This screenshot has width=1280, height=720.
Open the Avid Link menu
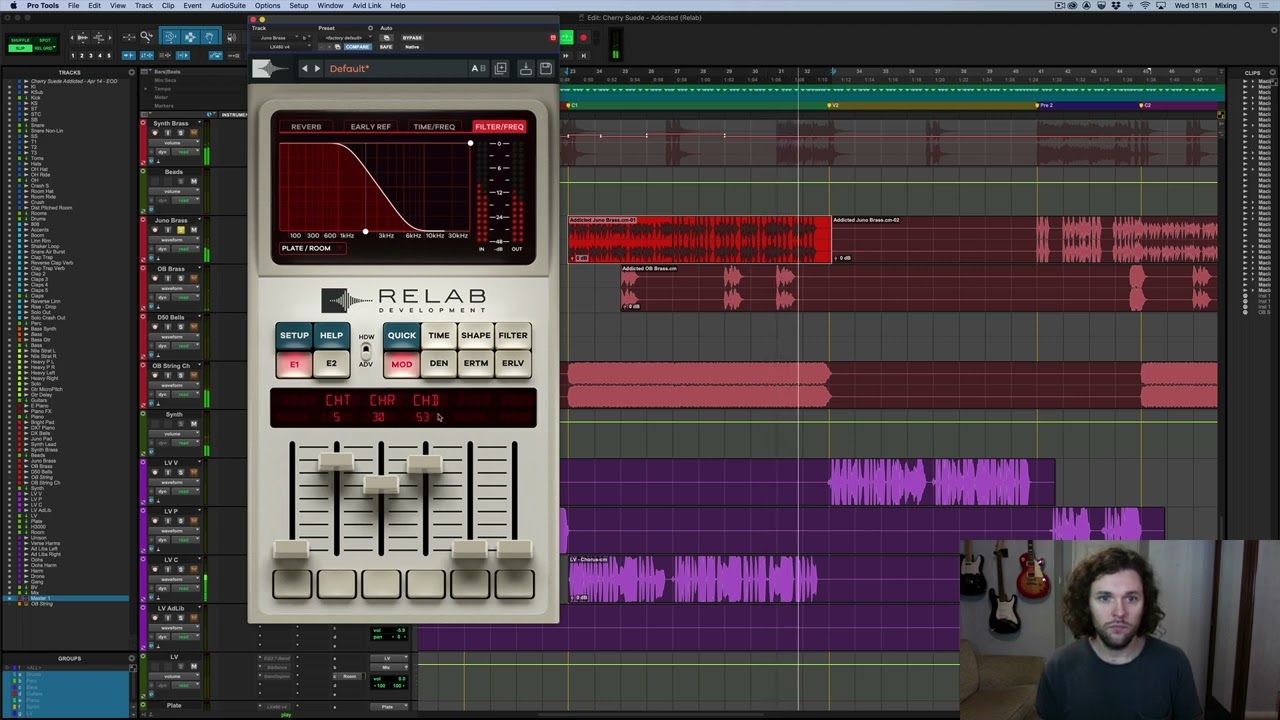click(366, 6)
